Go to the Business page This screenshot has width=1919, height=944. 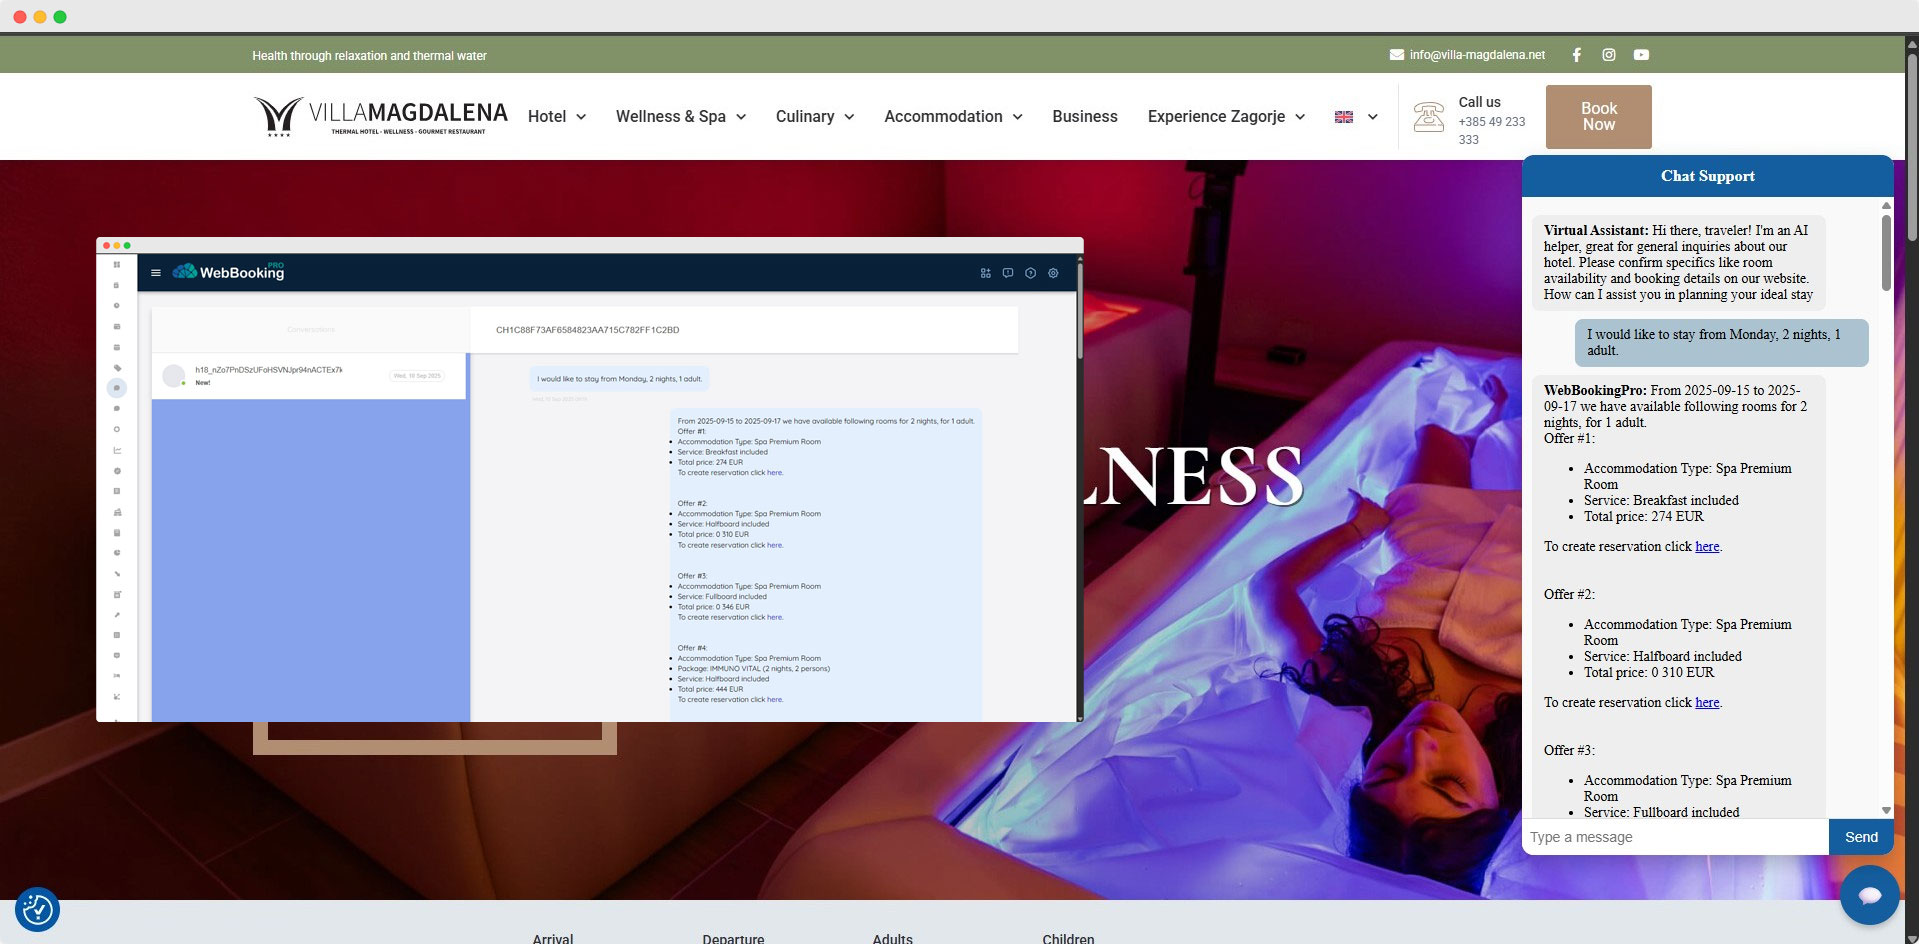tap(1084, 117)
